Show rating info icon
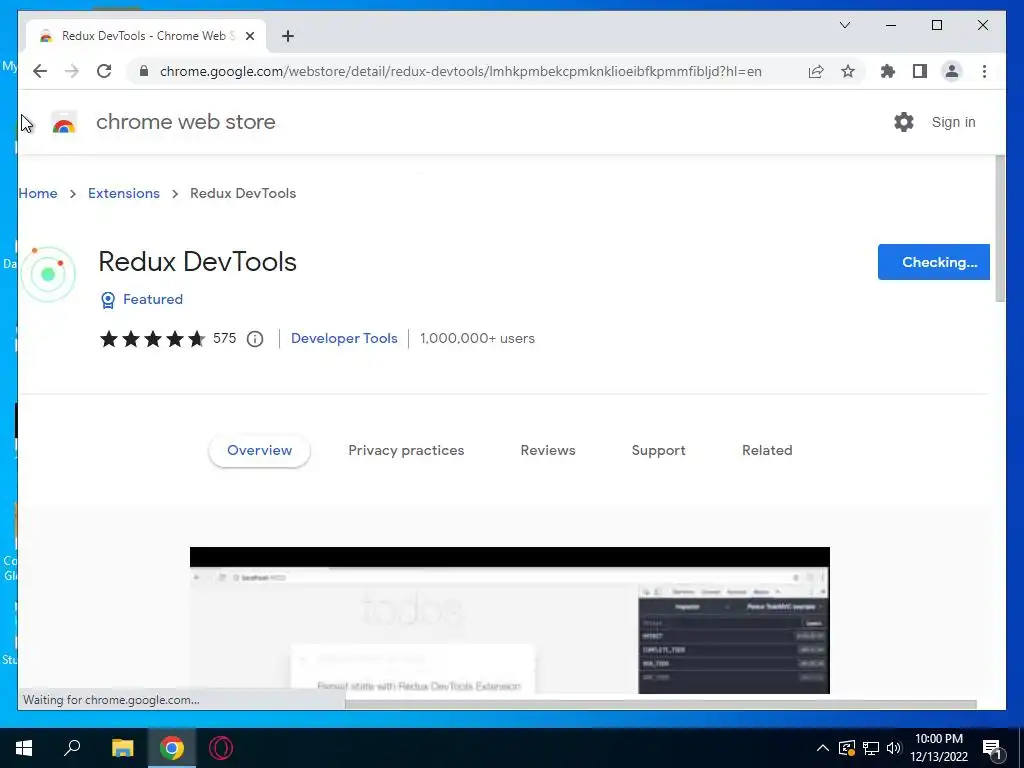1024x768 pixels. 255,338
